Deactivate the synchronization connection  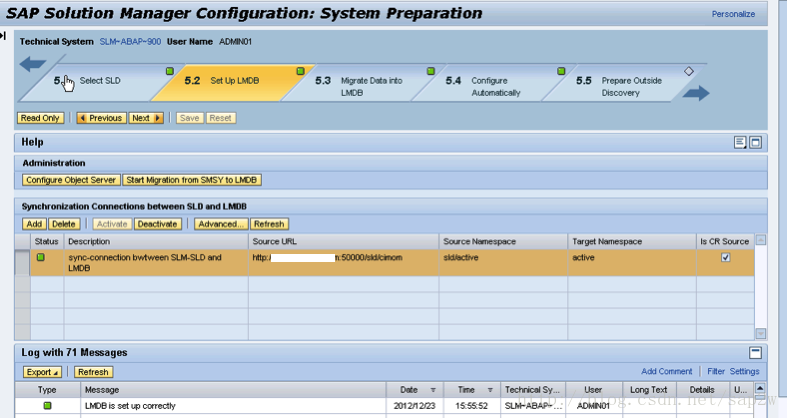157,224
